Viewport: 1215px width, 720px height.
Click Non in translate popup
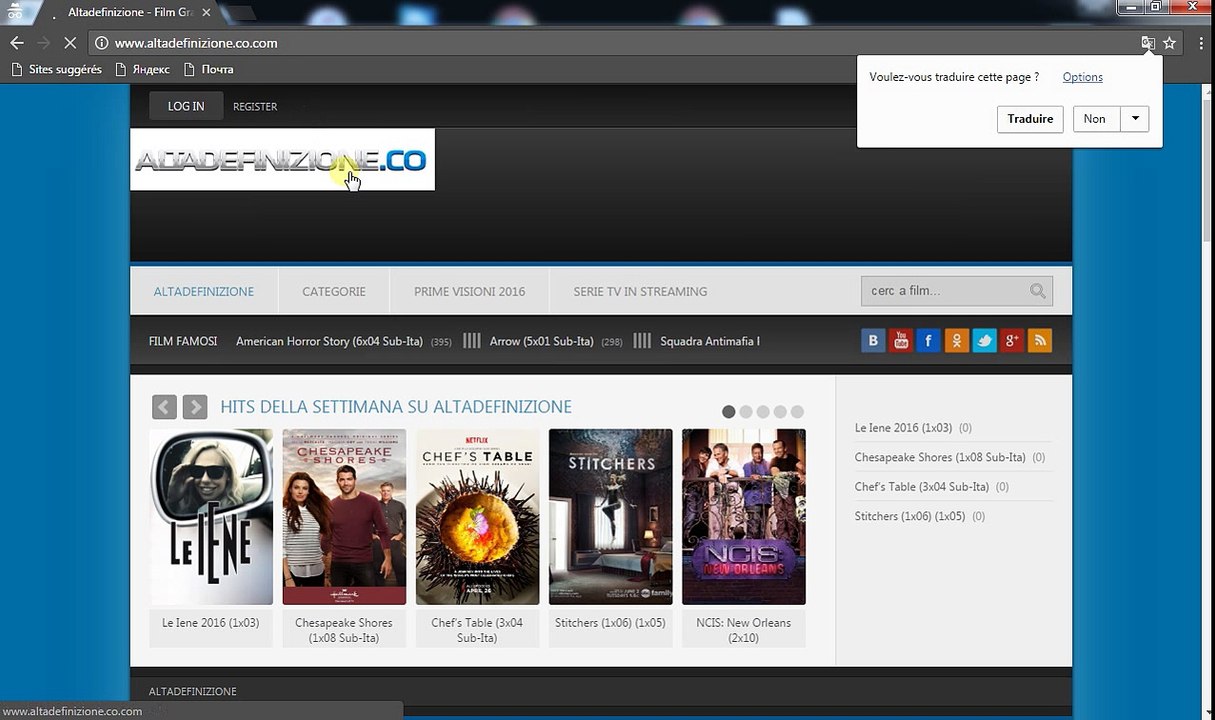pyautogui.click(x=1097, y=119)
